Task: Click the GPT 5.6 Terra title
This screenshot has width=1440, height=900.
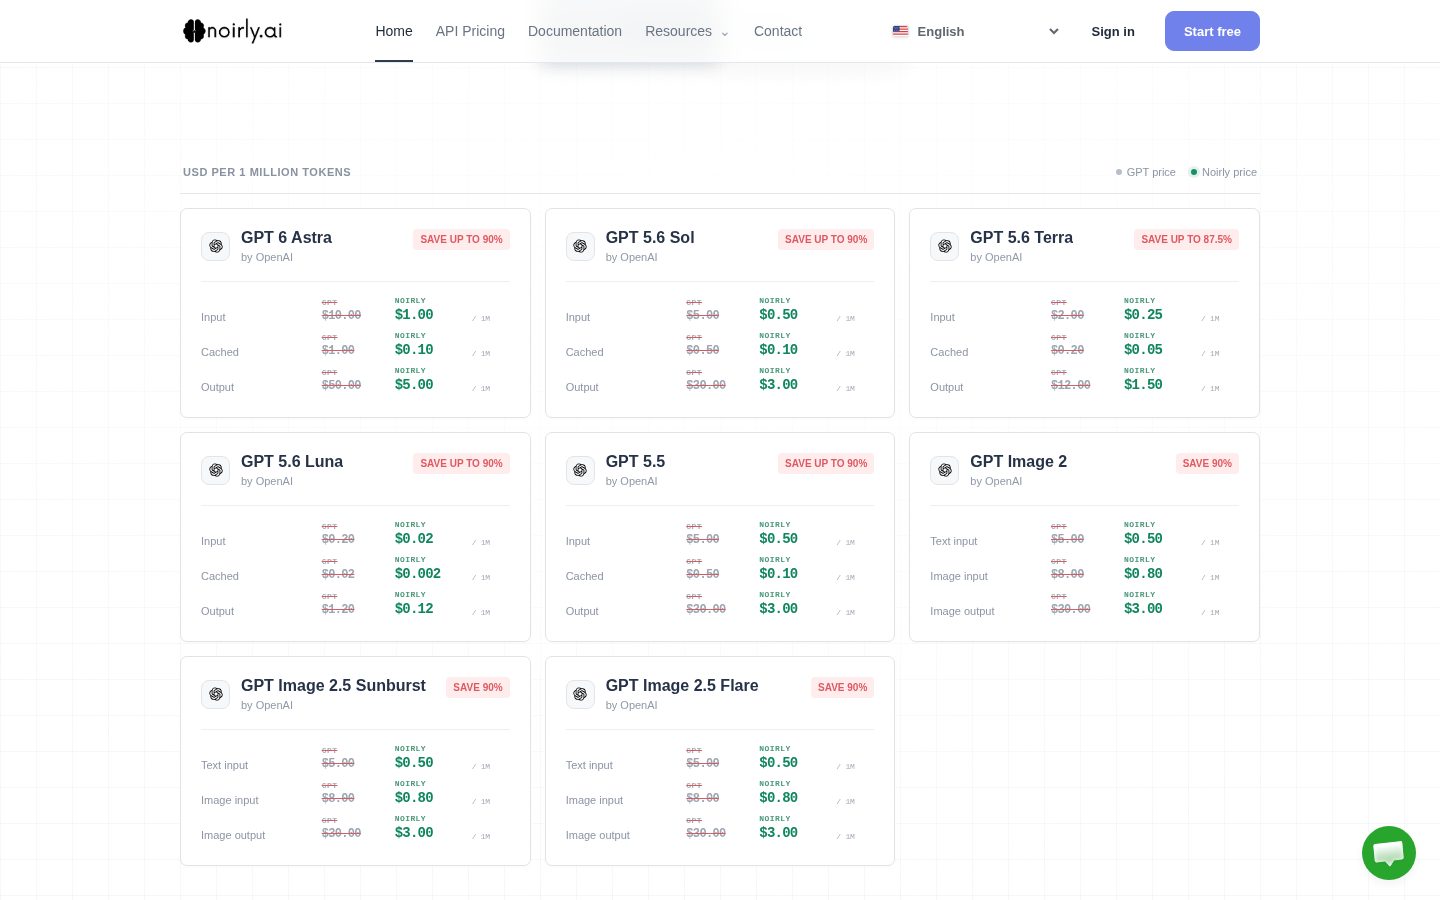Action: click(x=1021, y=237)
